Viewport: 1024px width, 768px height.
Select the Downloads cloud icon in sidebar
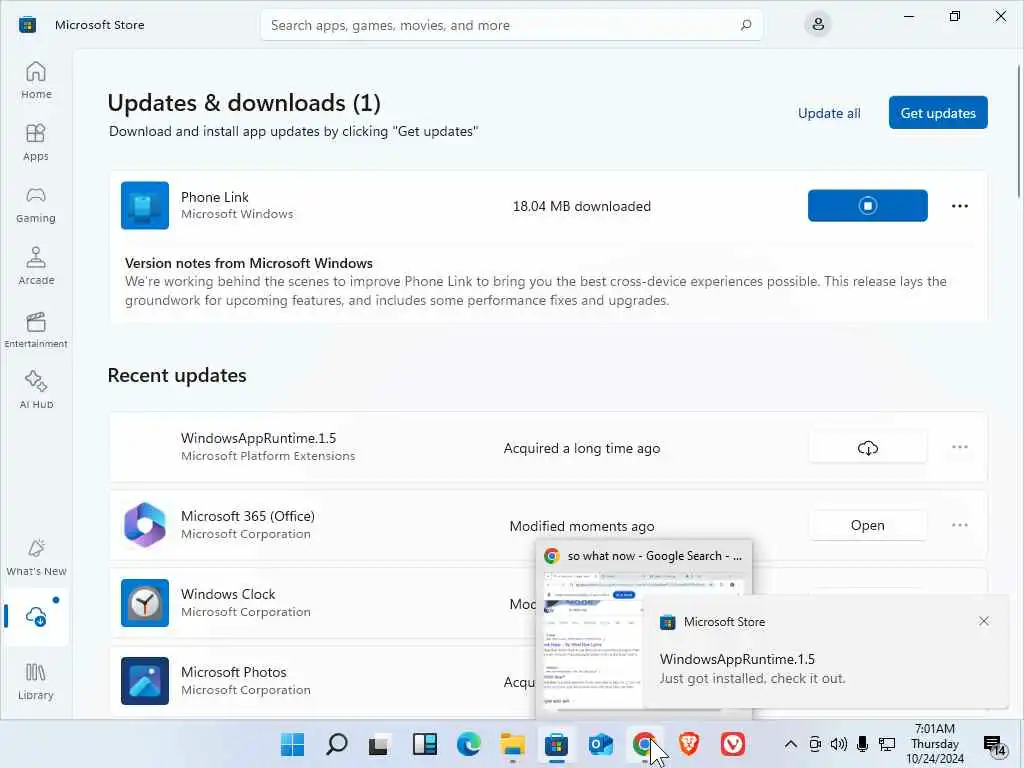36,616
